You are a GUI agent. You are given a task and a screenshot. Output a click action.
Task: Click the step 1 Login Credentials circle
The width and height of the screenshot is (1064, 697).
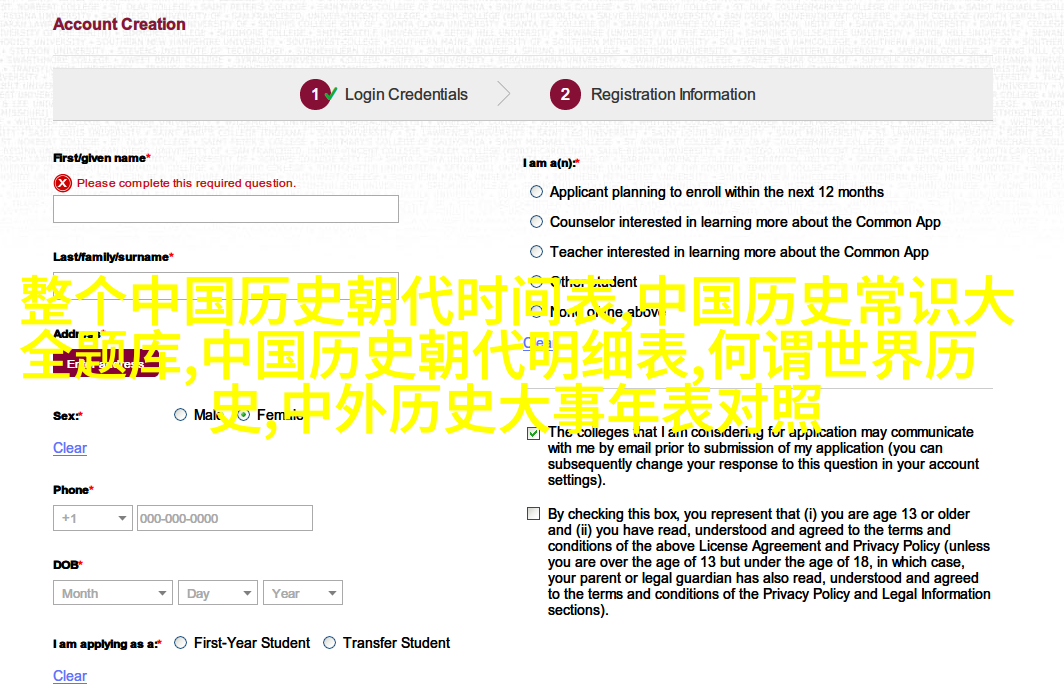point(315,94)
